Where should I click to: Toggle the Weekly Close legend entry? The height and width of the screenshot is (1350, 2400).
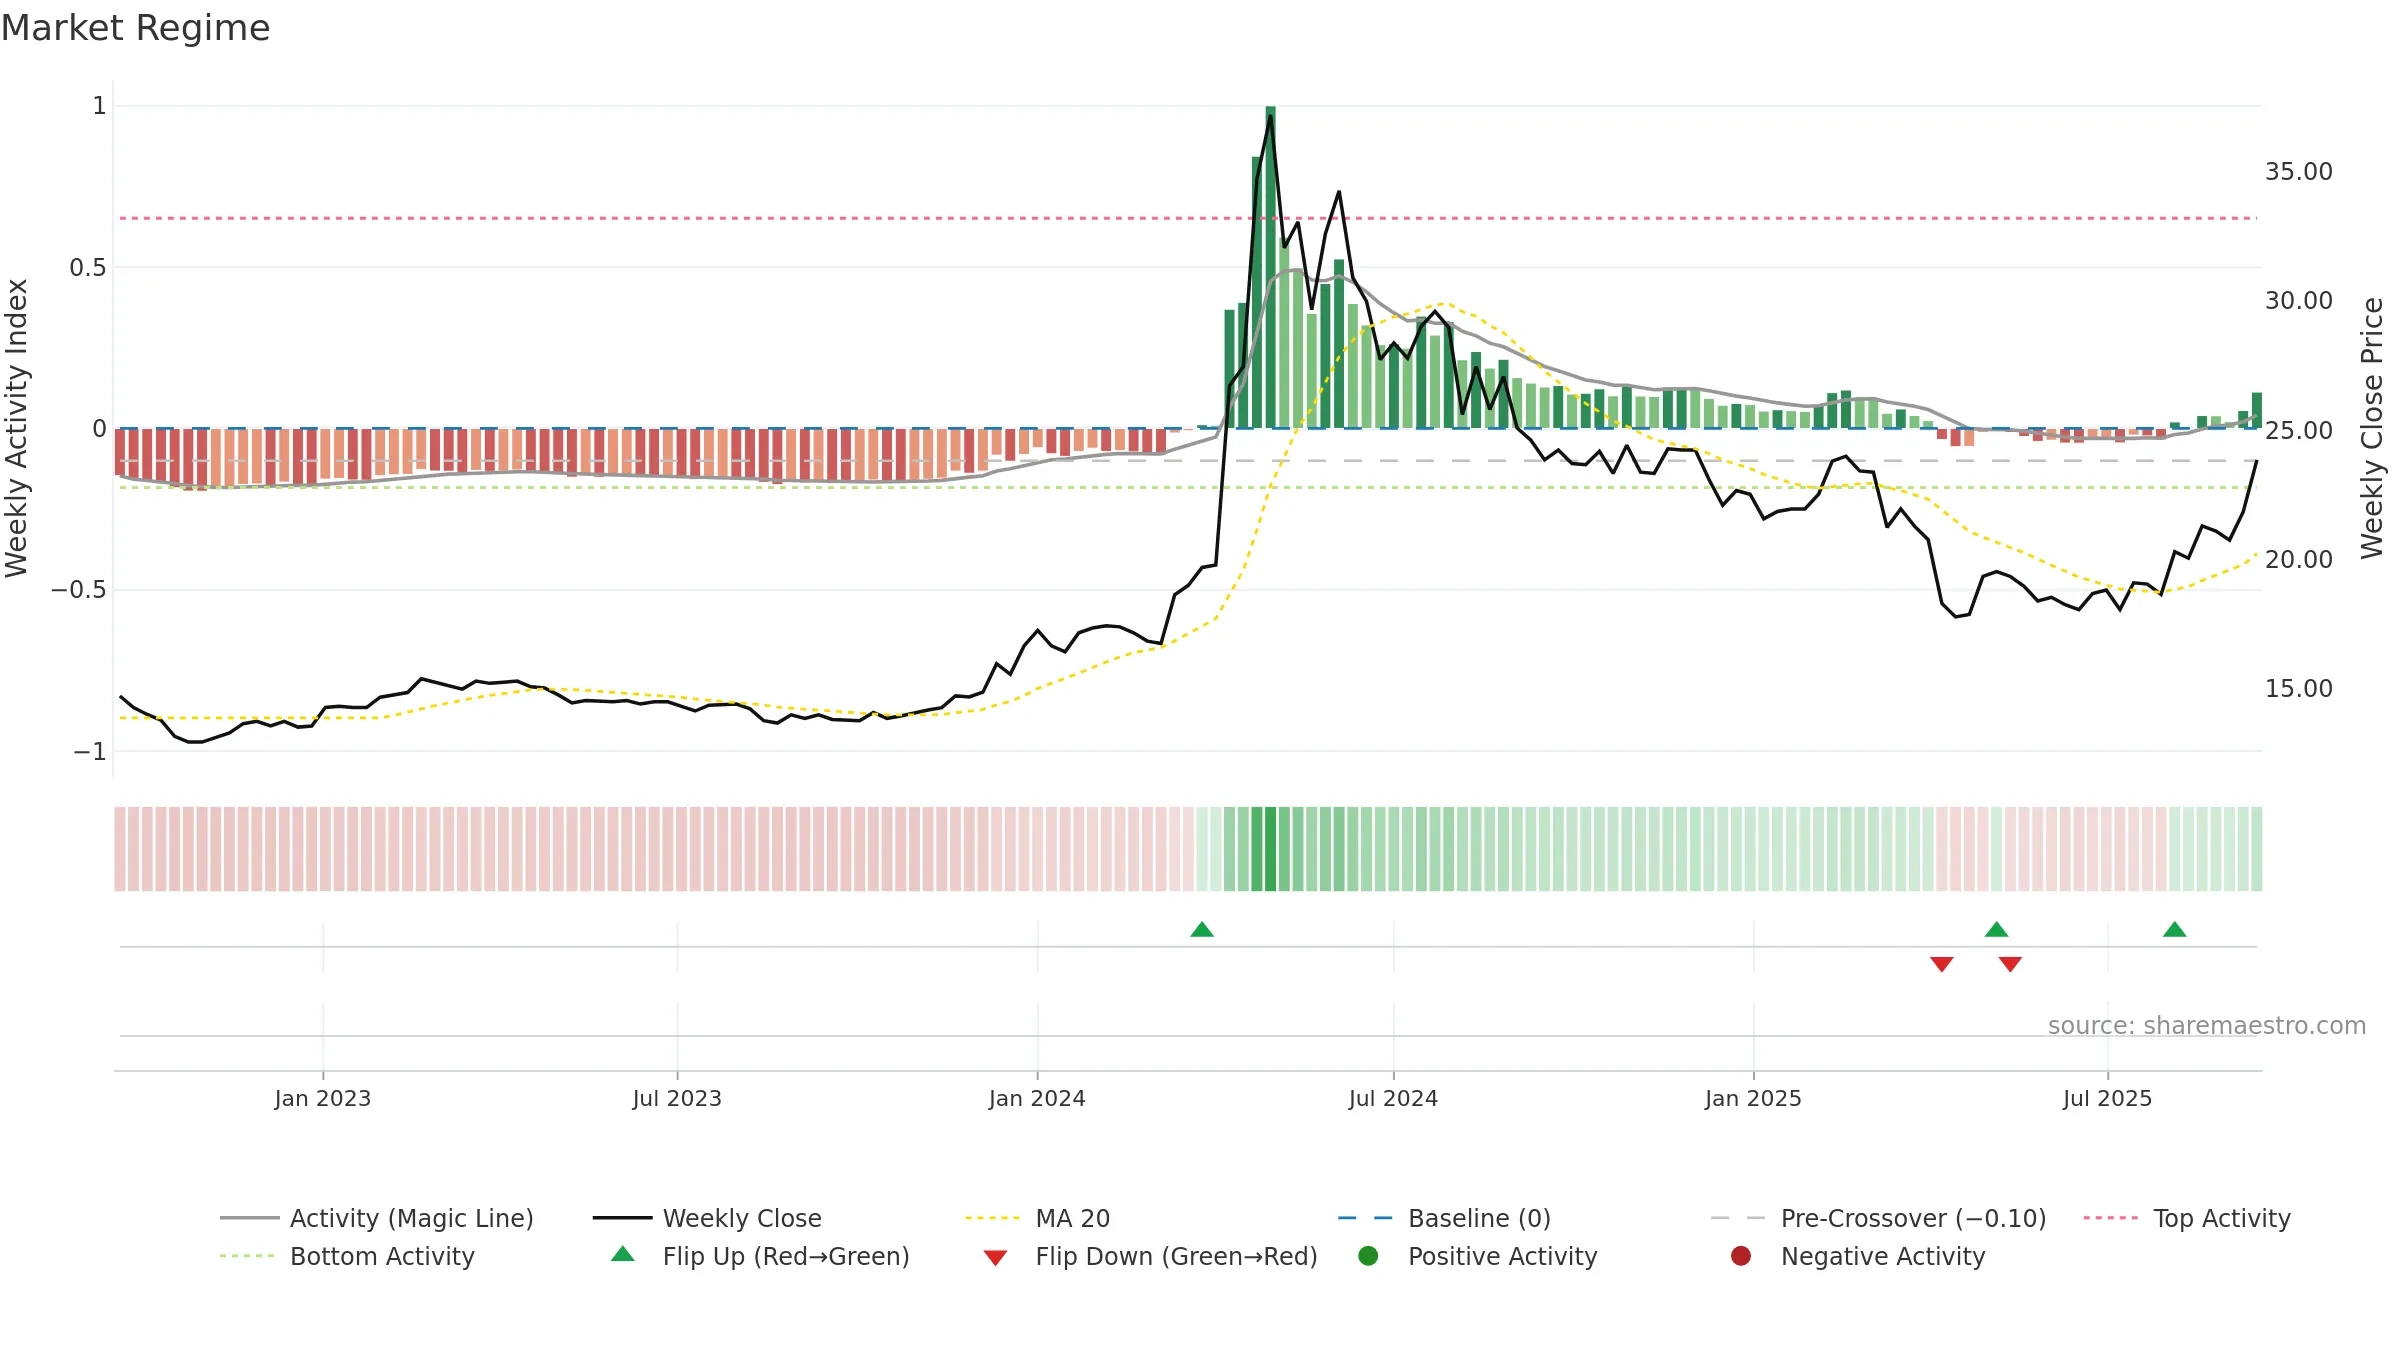click(707, 1218)
